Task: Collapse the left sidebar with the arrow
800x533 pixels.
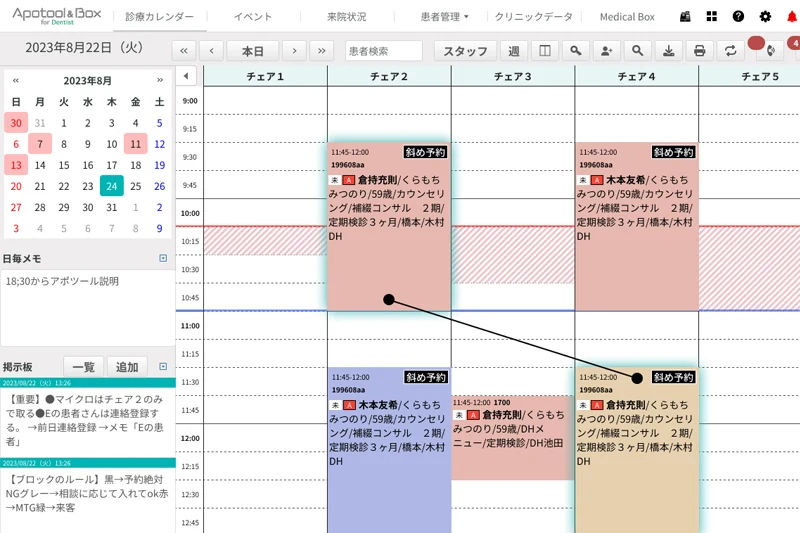Action: (186, 77)
